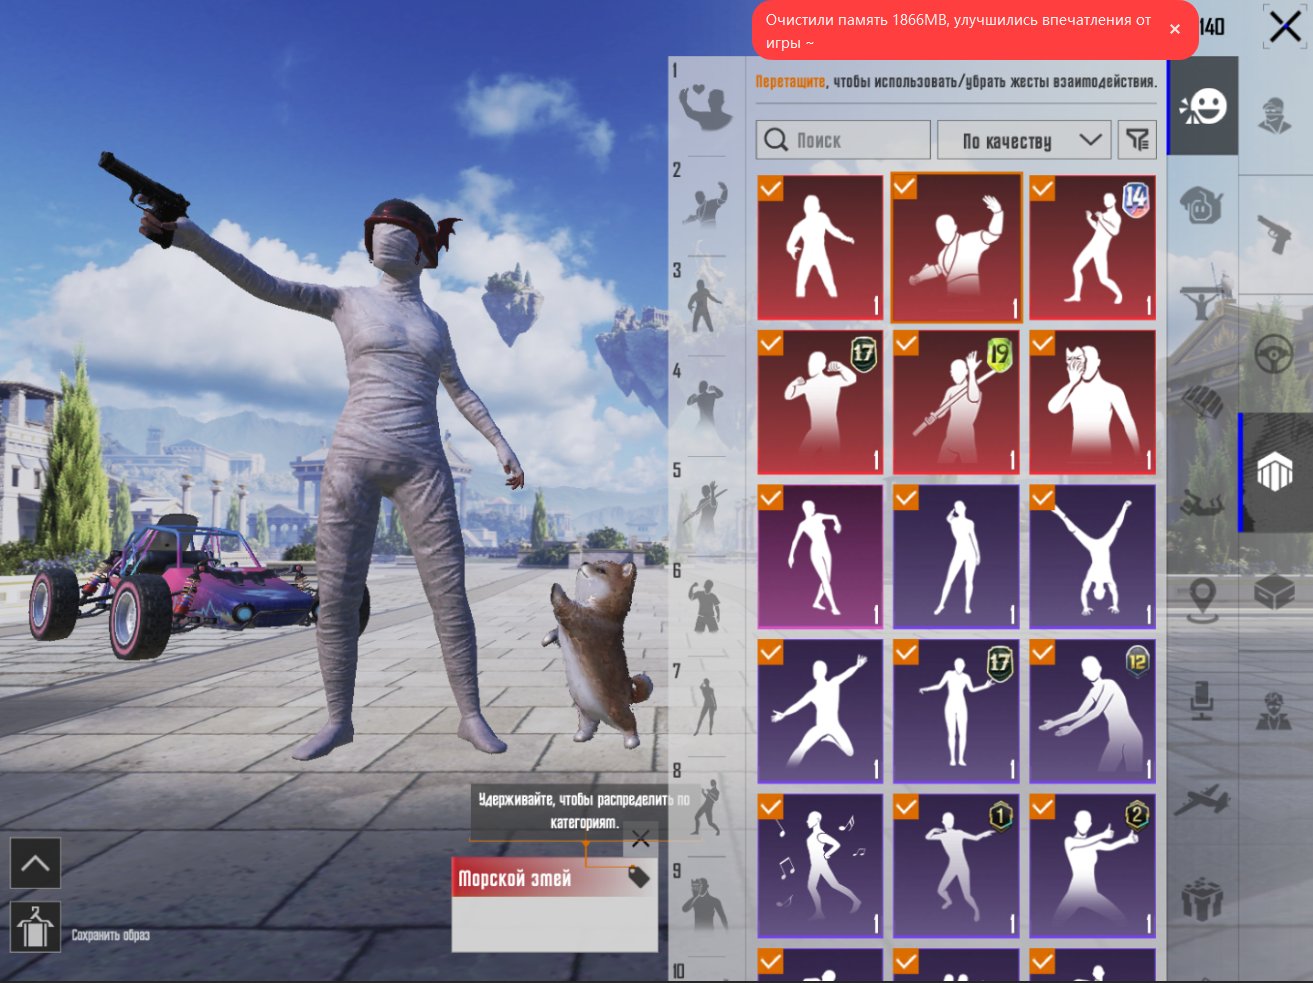Click the filter funnel icon
The image size is (1313, 983).
point(1138,140)
